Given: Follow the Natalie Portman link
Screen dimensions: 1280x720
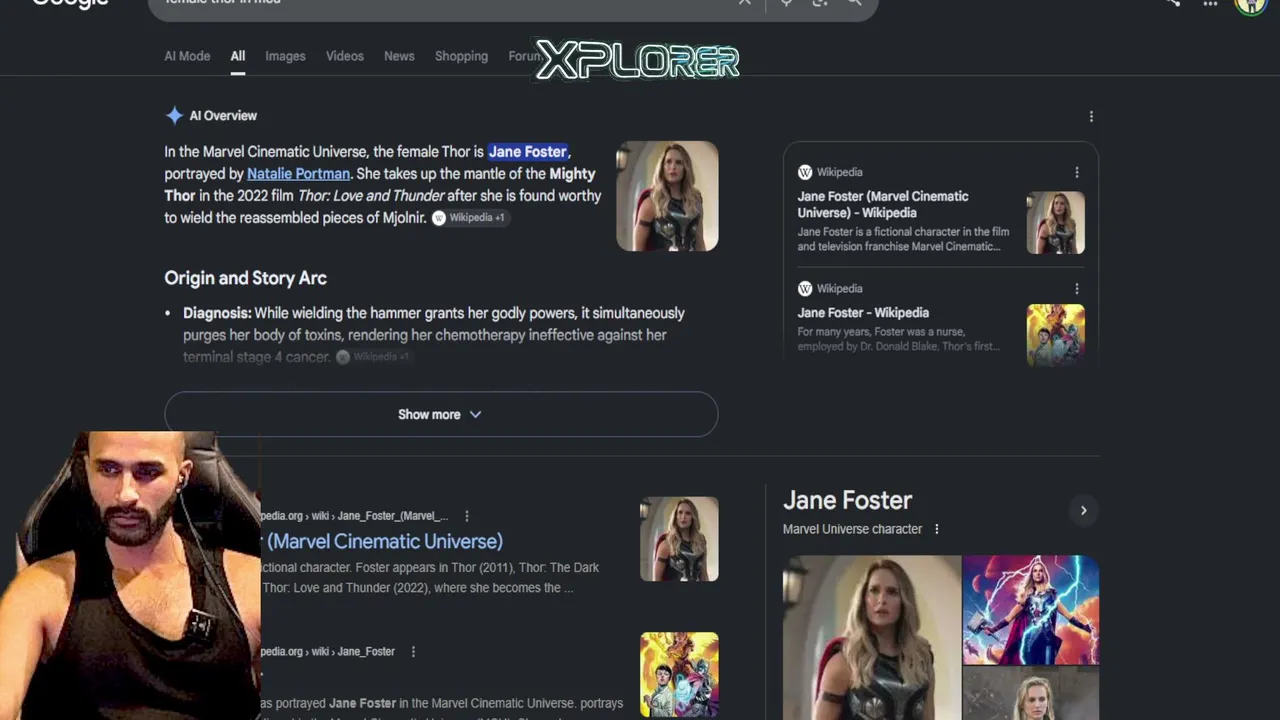Looking at the screenshot, I should point(298,174).
